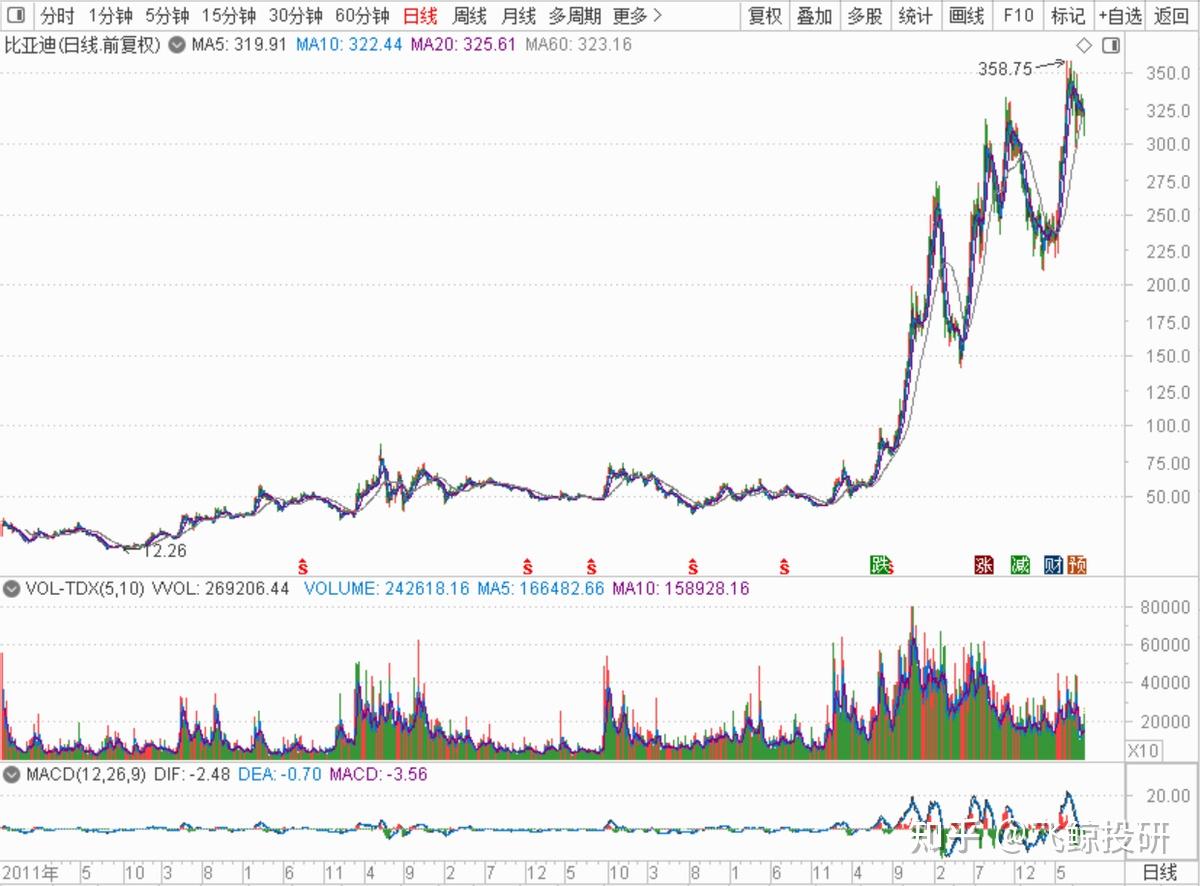Click the 返回 back button
Image resolution: width=1200 pixels, height=886 pixels.
tap(1172, 16)
